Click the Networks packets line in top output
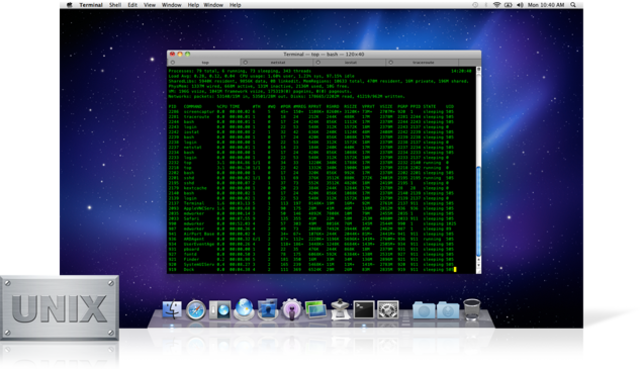 click(x=287, y=96)
